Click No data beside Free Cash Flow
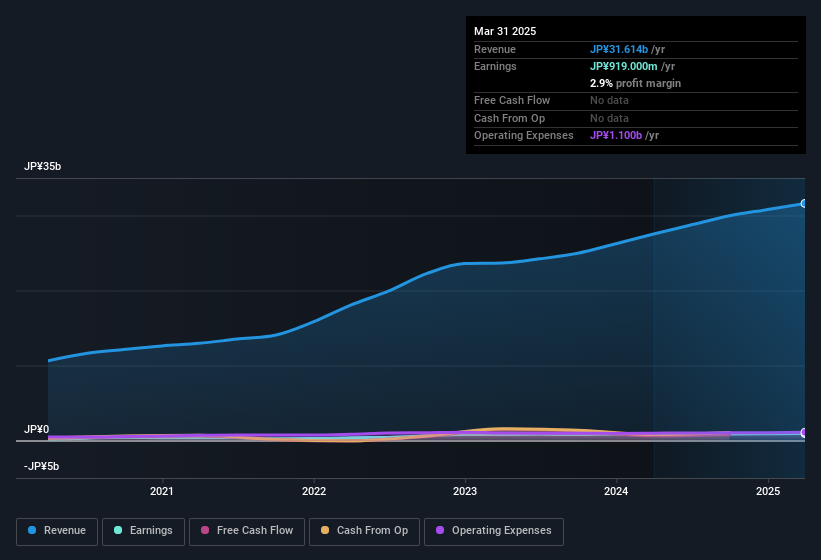 (609, 100)
